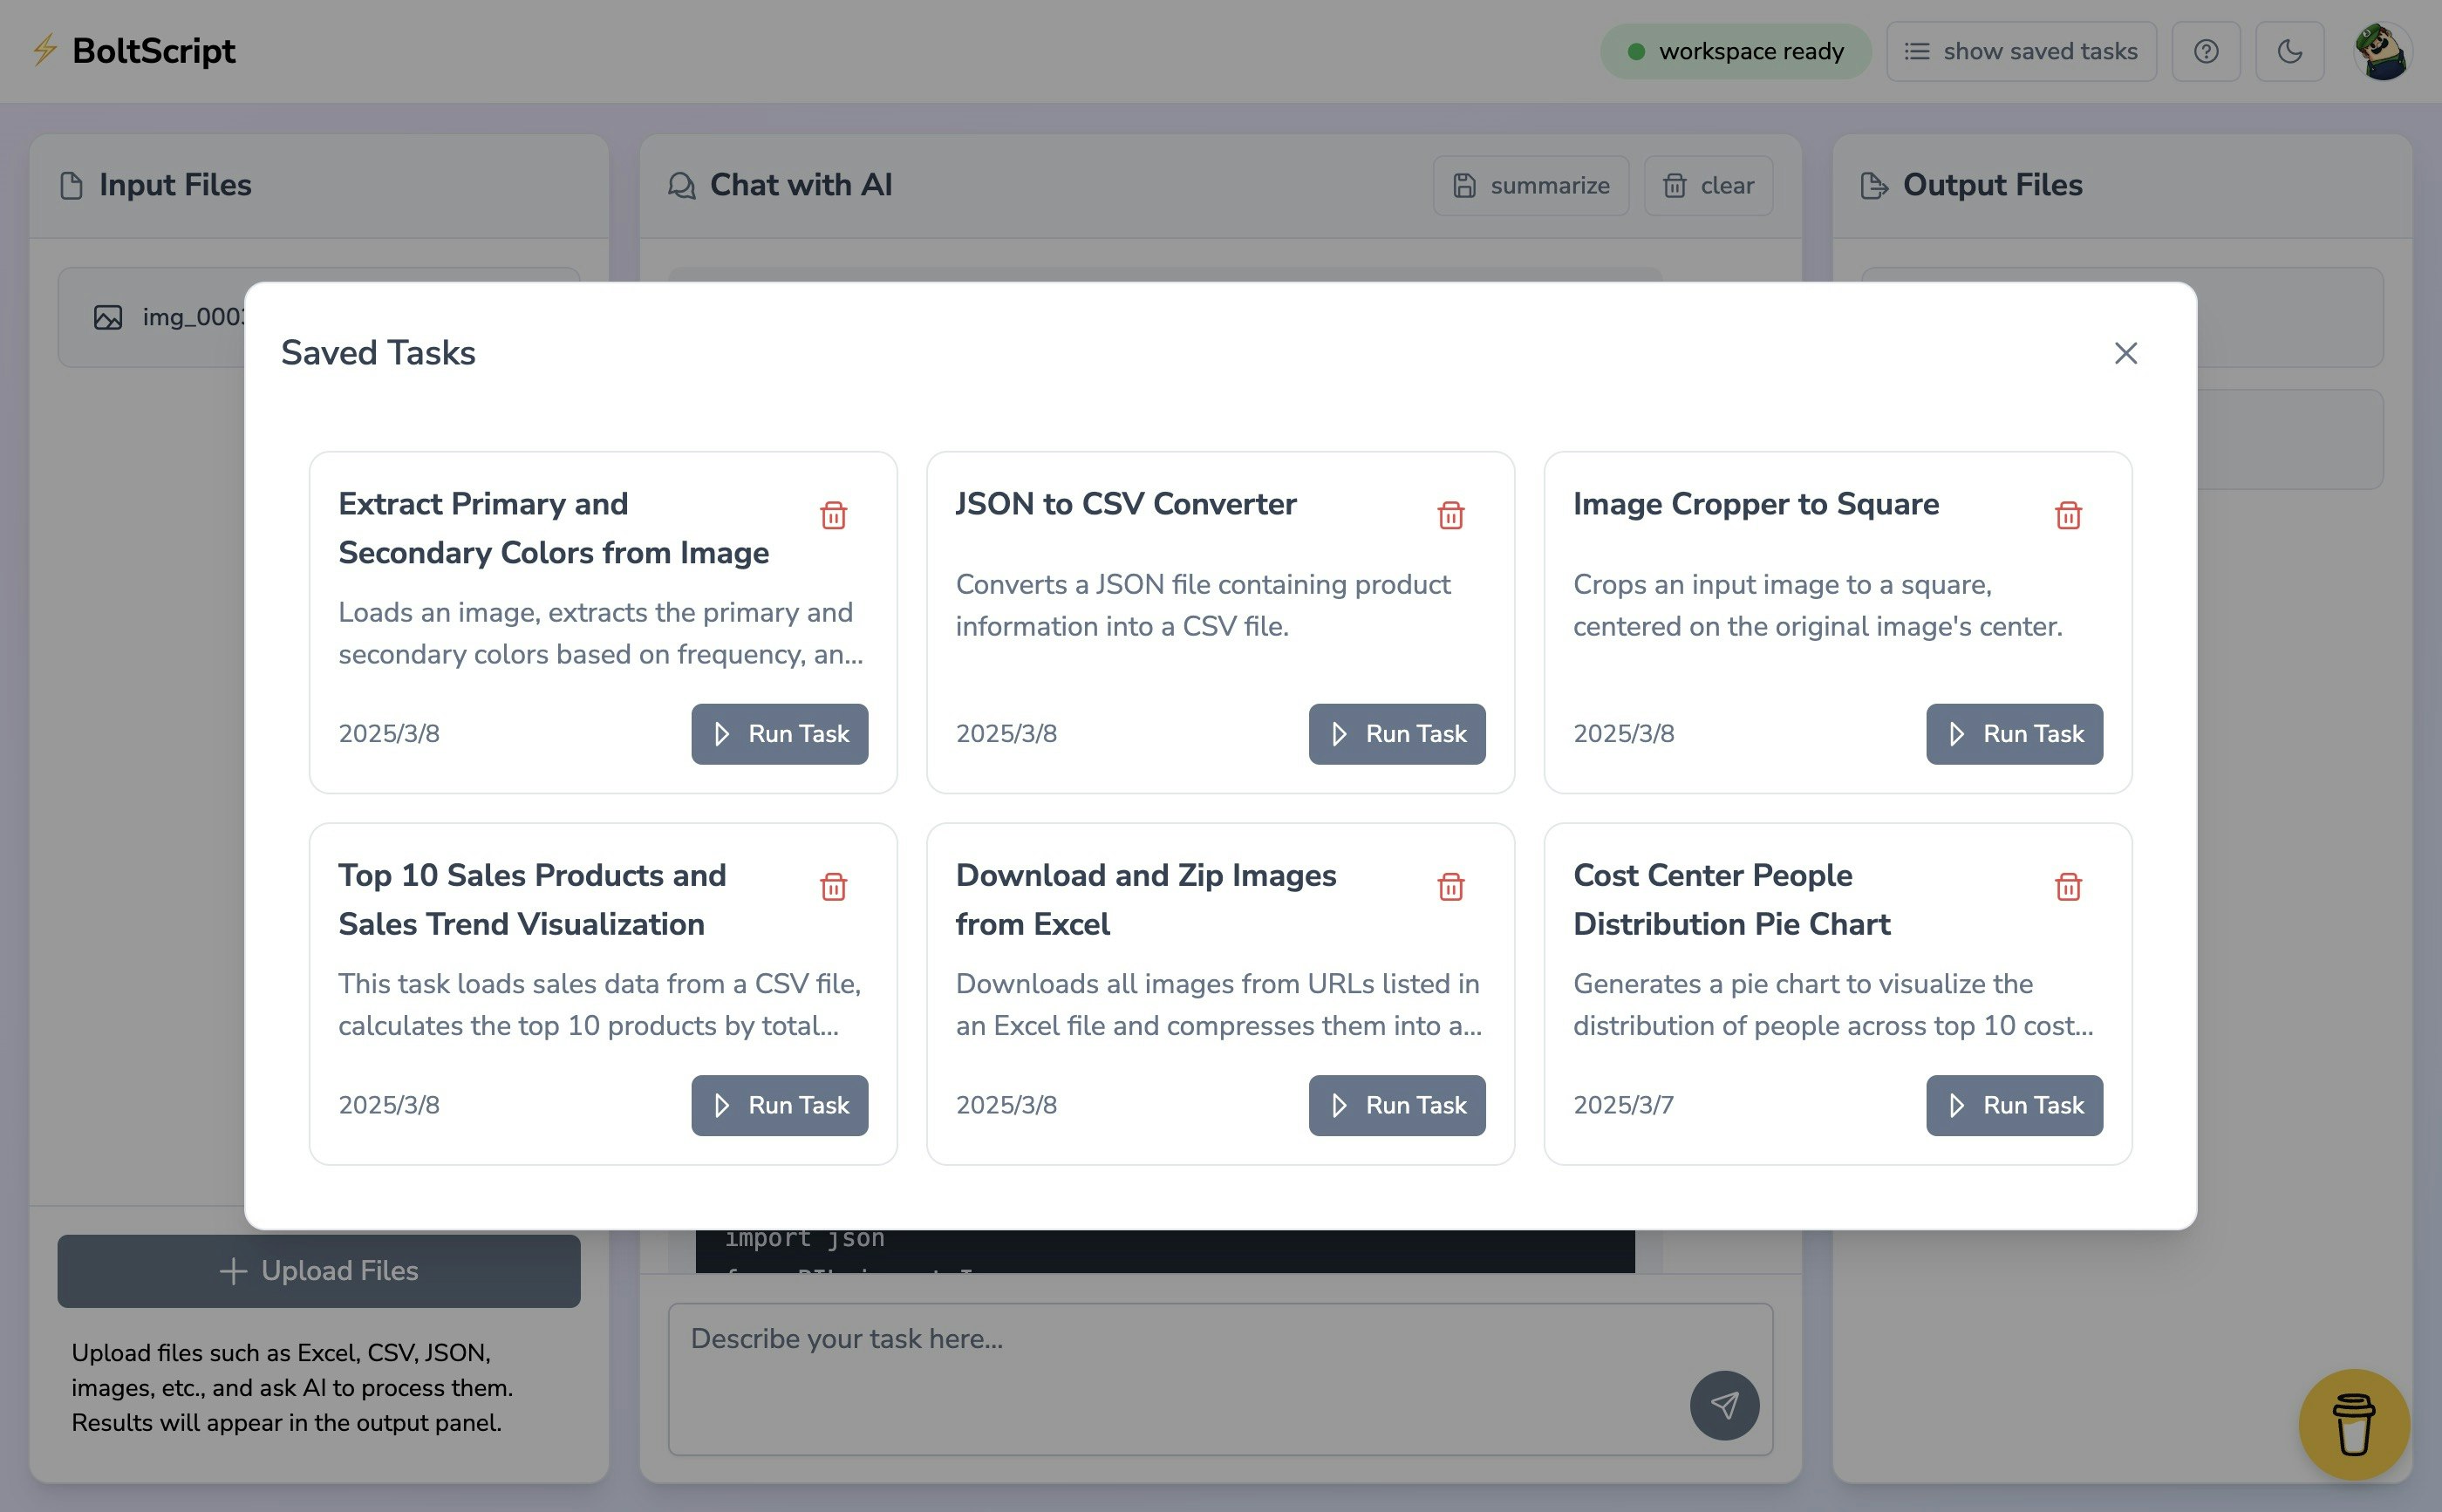The image size is (2442, 1512).
Task: Run the Cost Center Pie Chart task
Action: (x=2014, y=1105)
